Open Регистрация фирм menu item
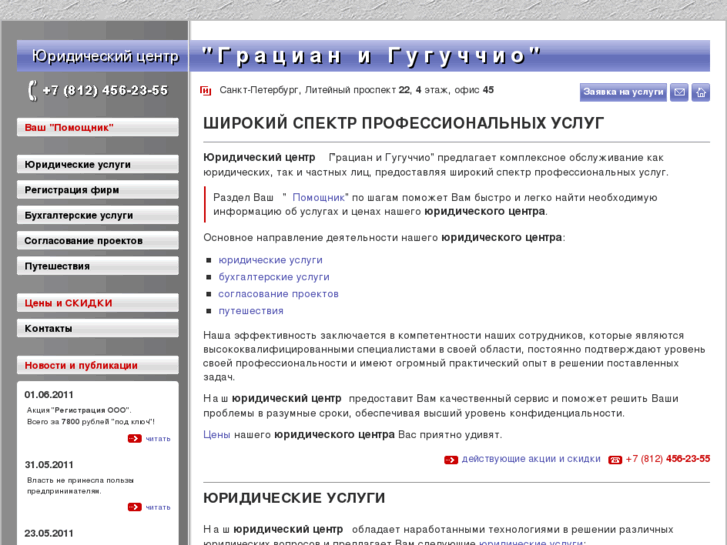This screenshot has height=545, width=727. coord(98,190)
